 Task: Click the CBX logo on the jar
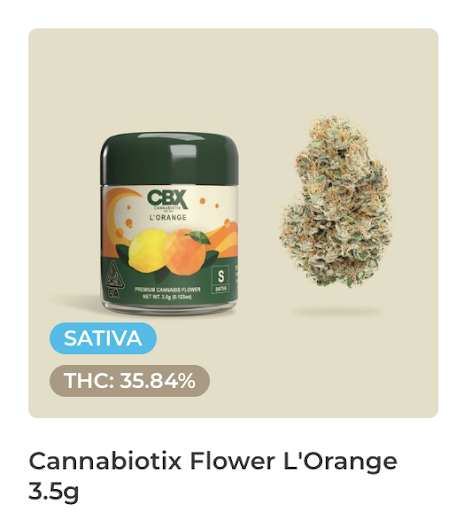(x=167, y=199)
